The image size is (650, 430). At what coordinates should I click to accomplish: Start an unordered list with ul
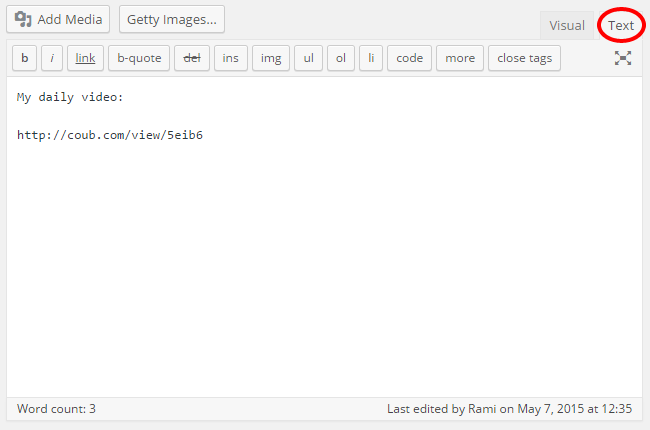click(308, 58)
